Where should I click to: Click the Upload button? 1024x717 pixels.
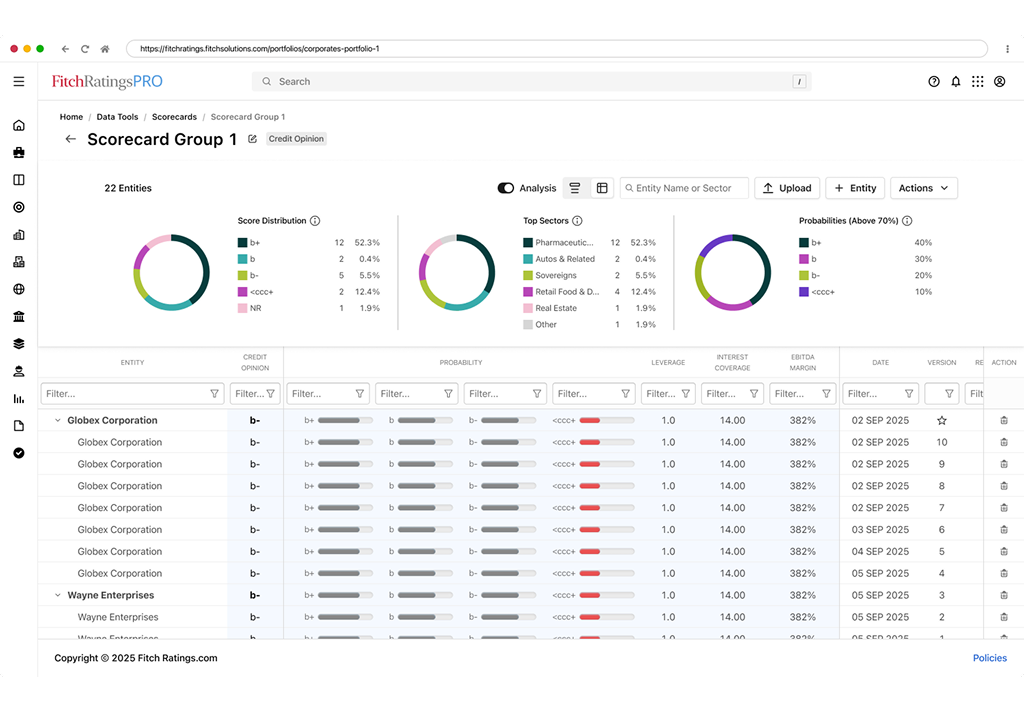[786, 188]
